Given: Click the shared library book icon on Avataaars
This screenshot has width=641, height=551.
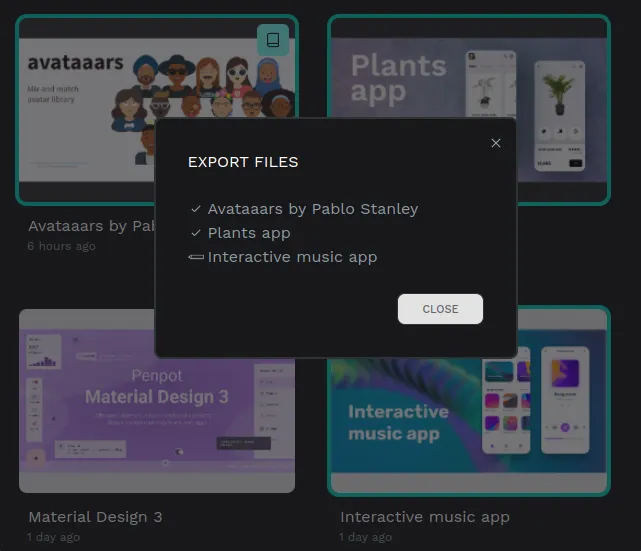Looking at the screenshot, I should tap(273, 41).
